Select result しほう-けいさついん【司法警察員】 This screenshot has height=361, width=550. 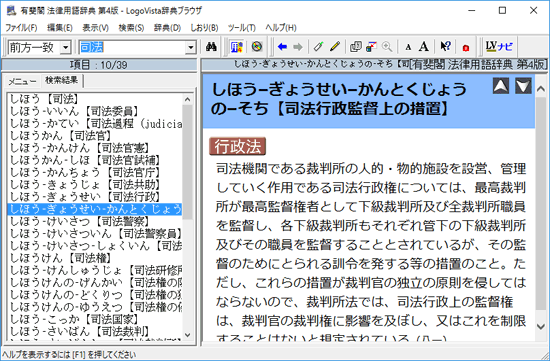[x=95, y=234]
